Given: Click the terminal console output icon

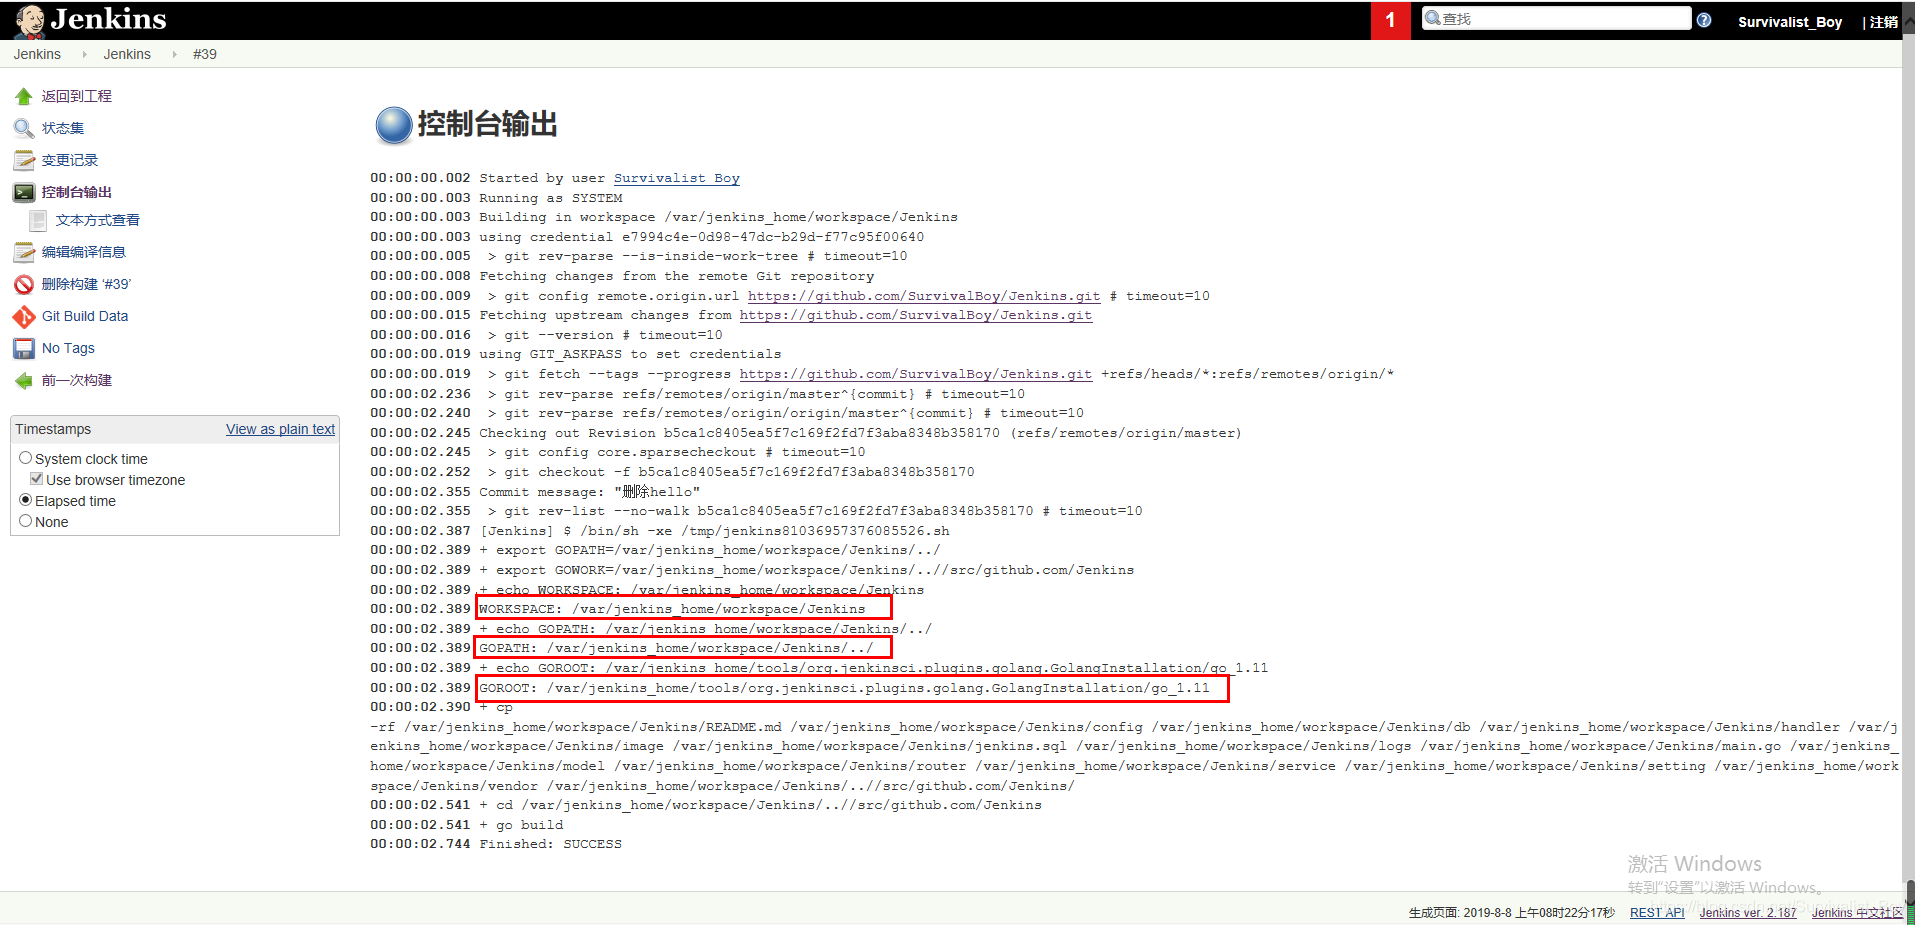Looking at the screenshot, I should tap(24, 192).
